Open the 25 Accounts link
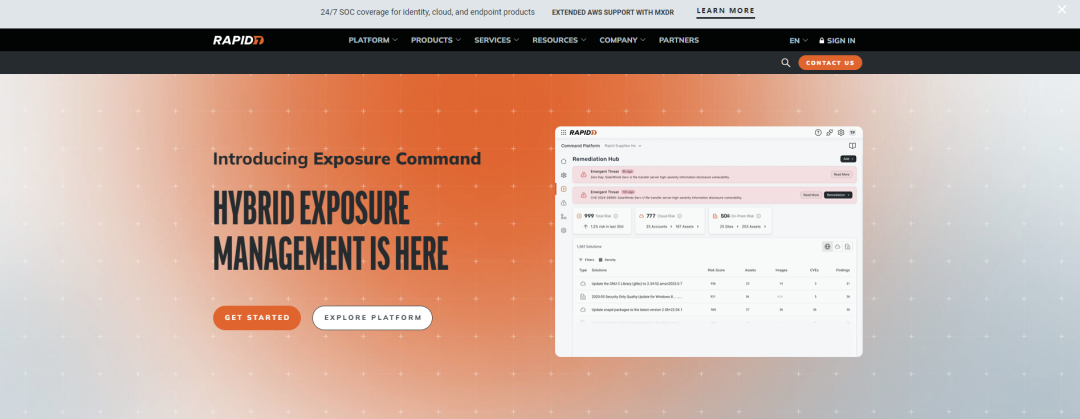This screenshot has width=1080, height=419. pyautogui.click(x=659, y=227)
